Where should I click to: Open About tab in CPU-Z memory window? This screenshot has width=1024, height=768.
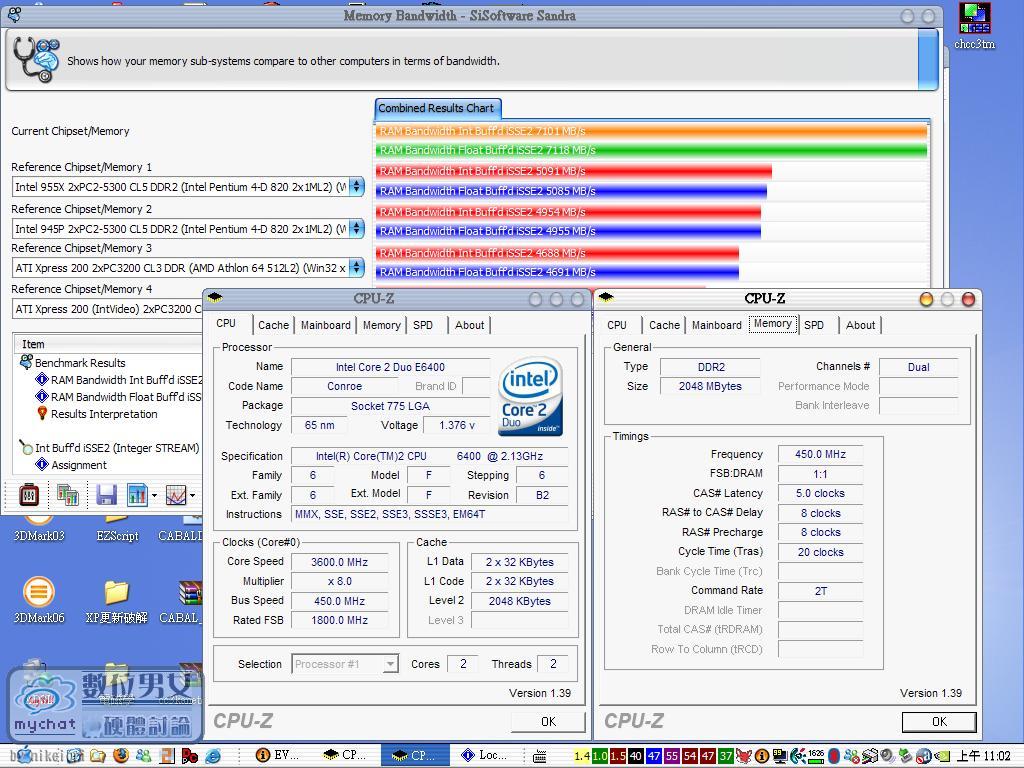click(x=860, y=325)
